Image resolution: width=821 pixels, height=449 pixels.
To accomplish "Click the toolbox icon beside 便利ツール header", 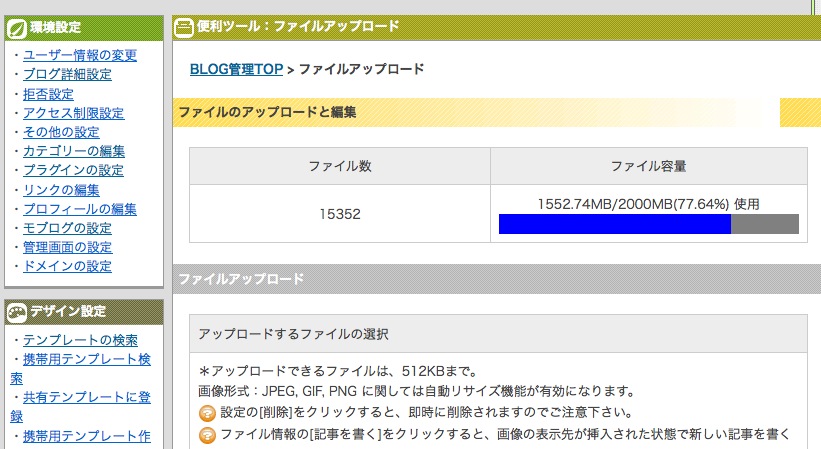I will click(x=184, y=27).
